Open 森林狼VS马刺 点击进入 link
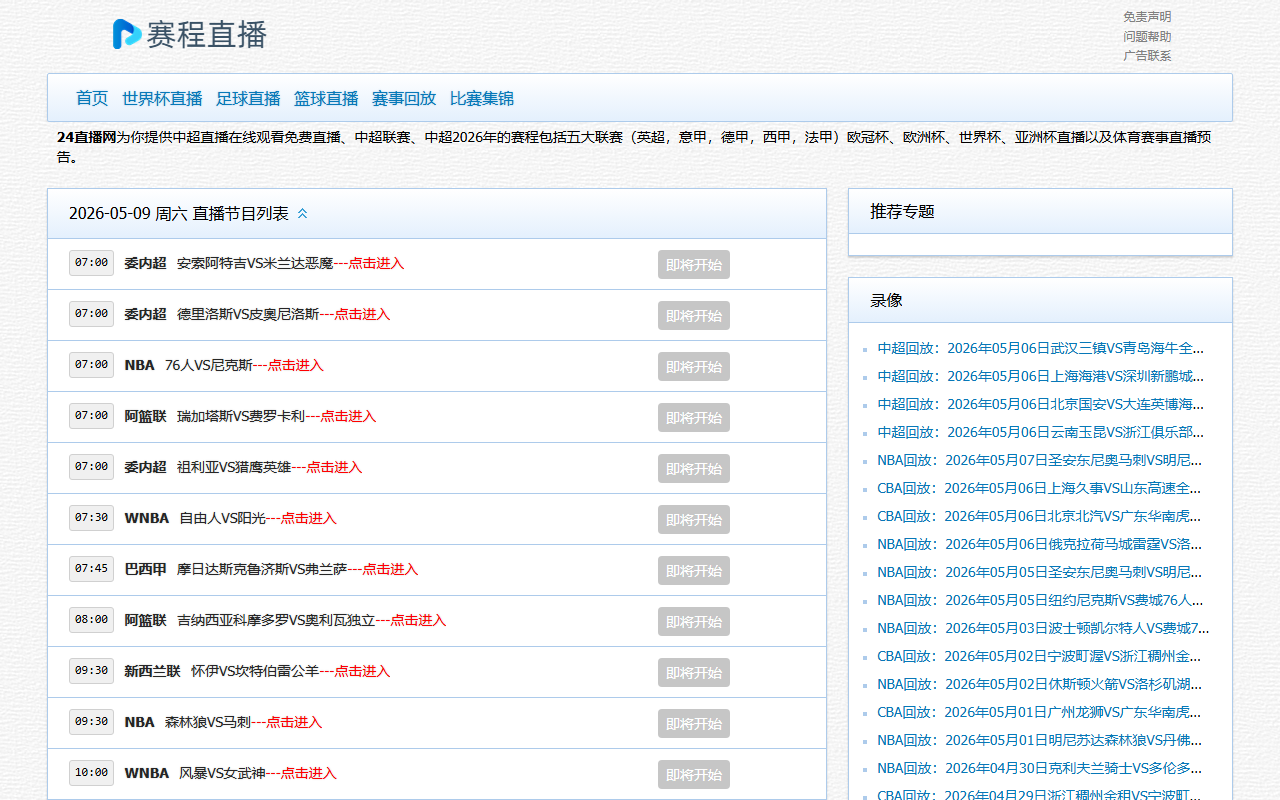This screenshot has height=800, width=1280. pos(294,722)
